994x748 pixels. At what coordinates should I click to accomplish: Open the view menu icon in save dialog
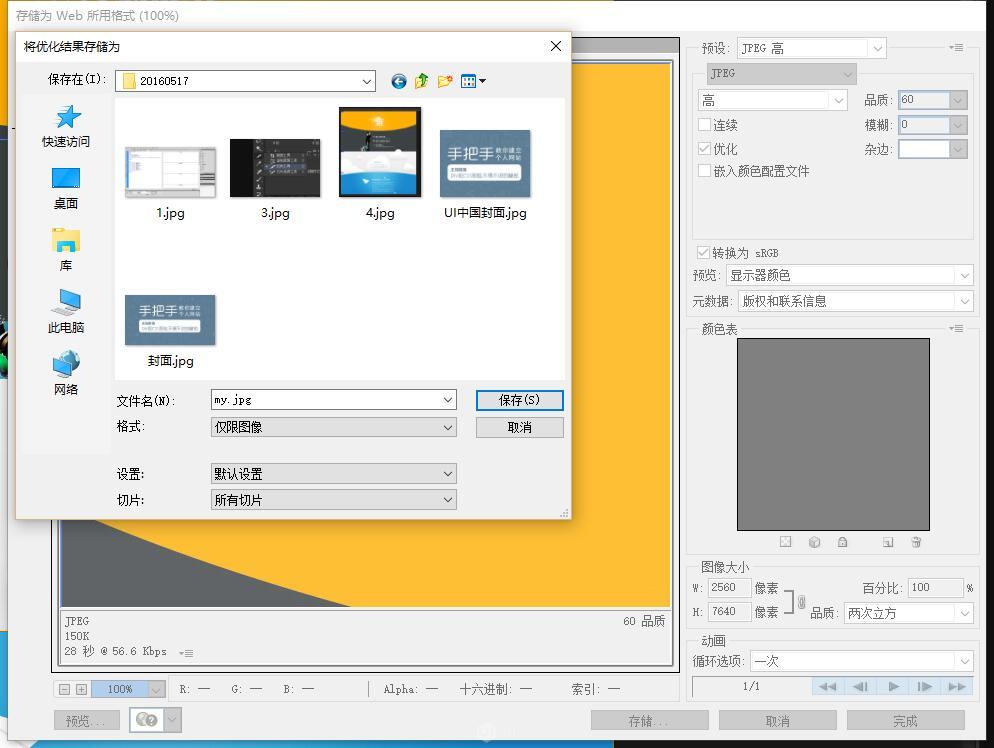pos(474,81)
